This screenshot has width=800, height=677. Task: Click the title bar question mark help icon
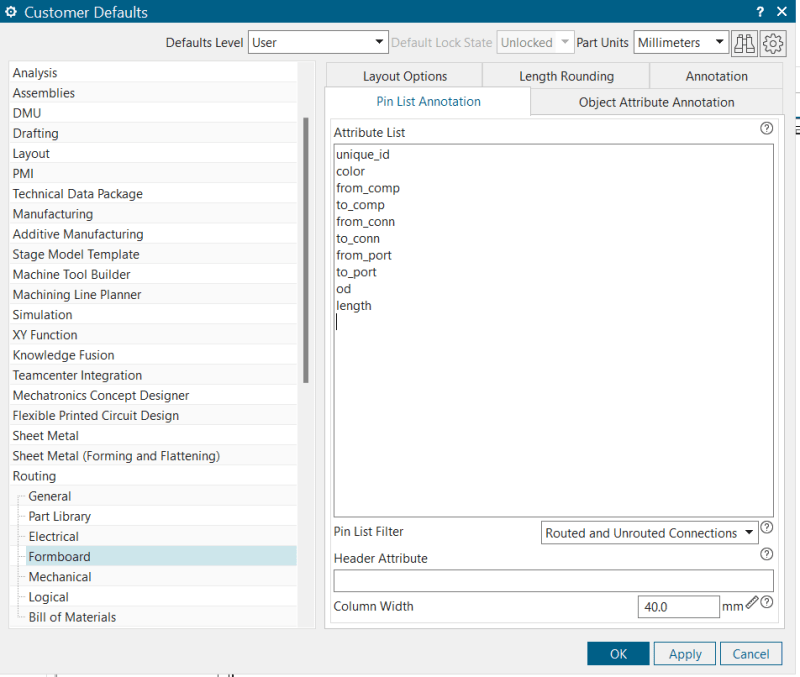pos(760,11)
